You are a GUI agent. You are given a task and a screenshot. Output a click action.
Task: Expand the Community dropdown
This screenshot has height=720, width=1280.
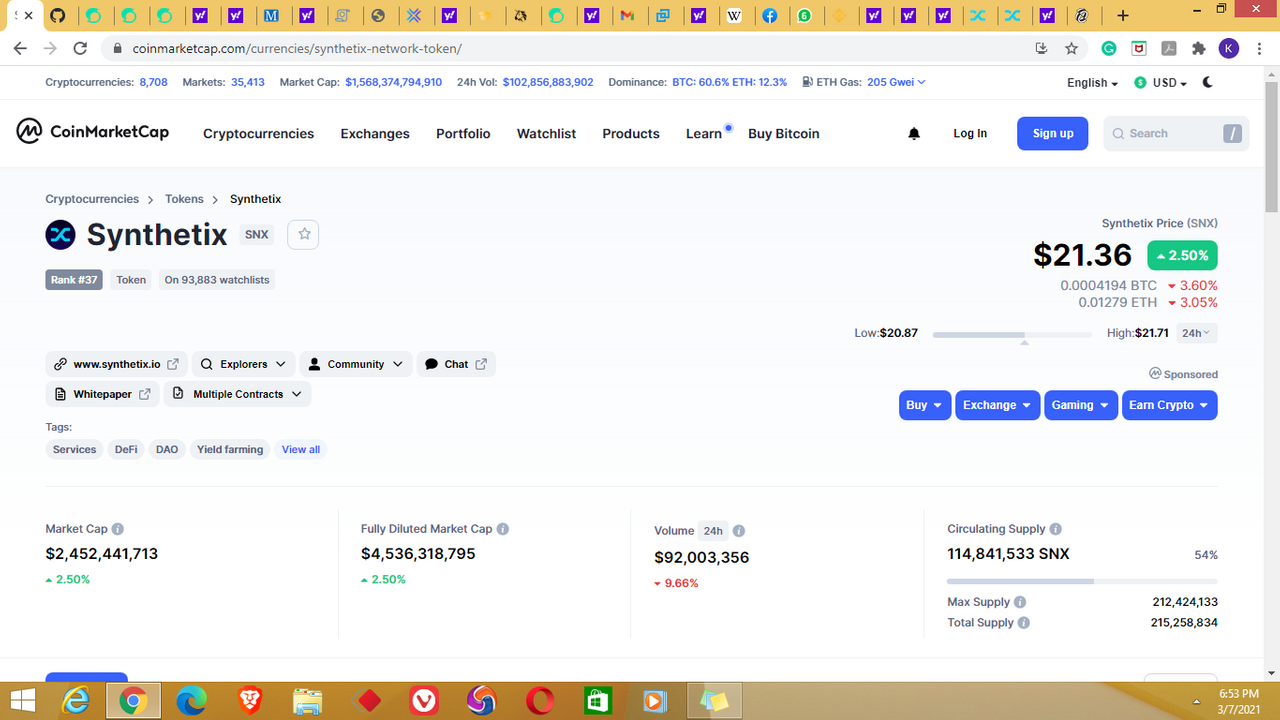pos(356,364)
